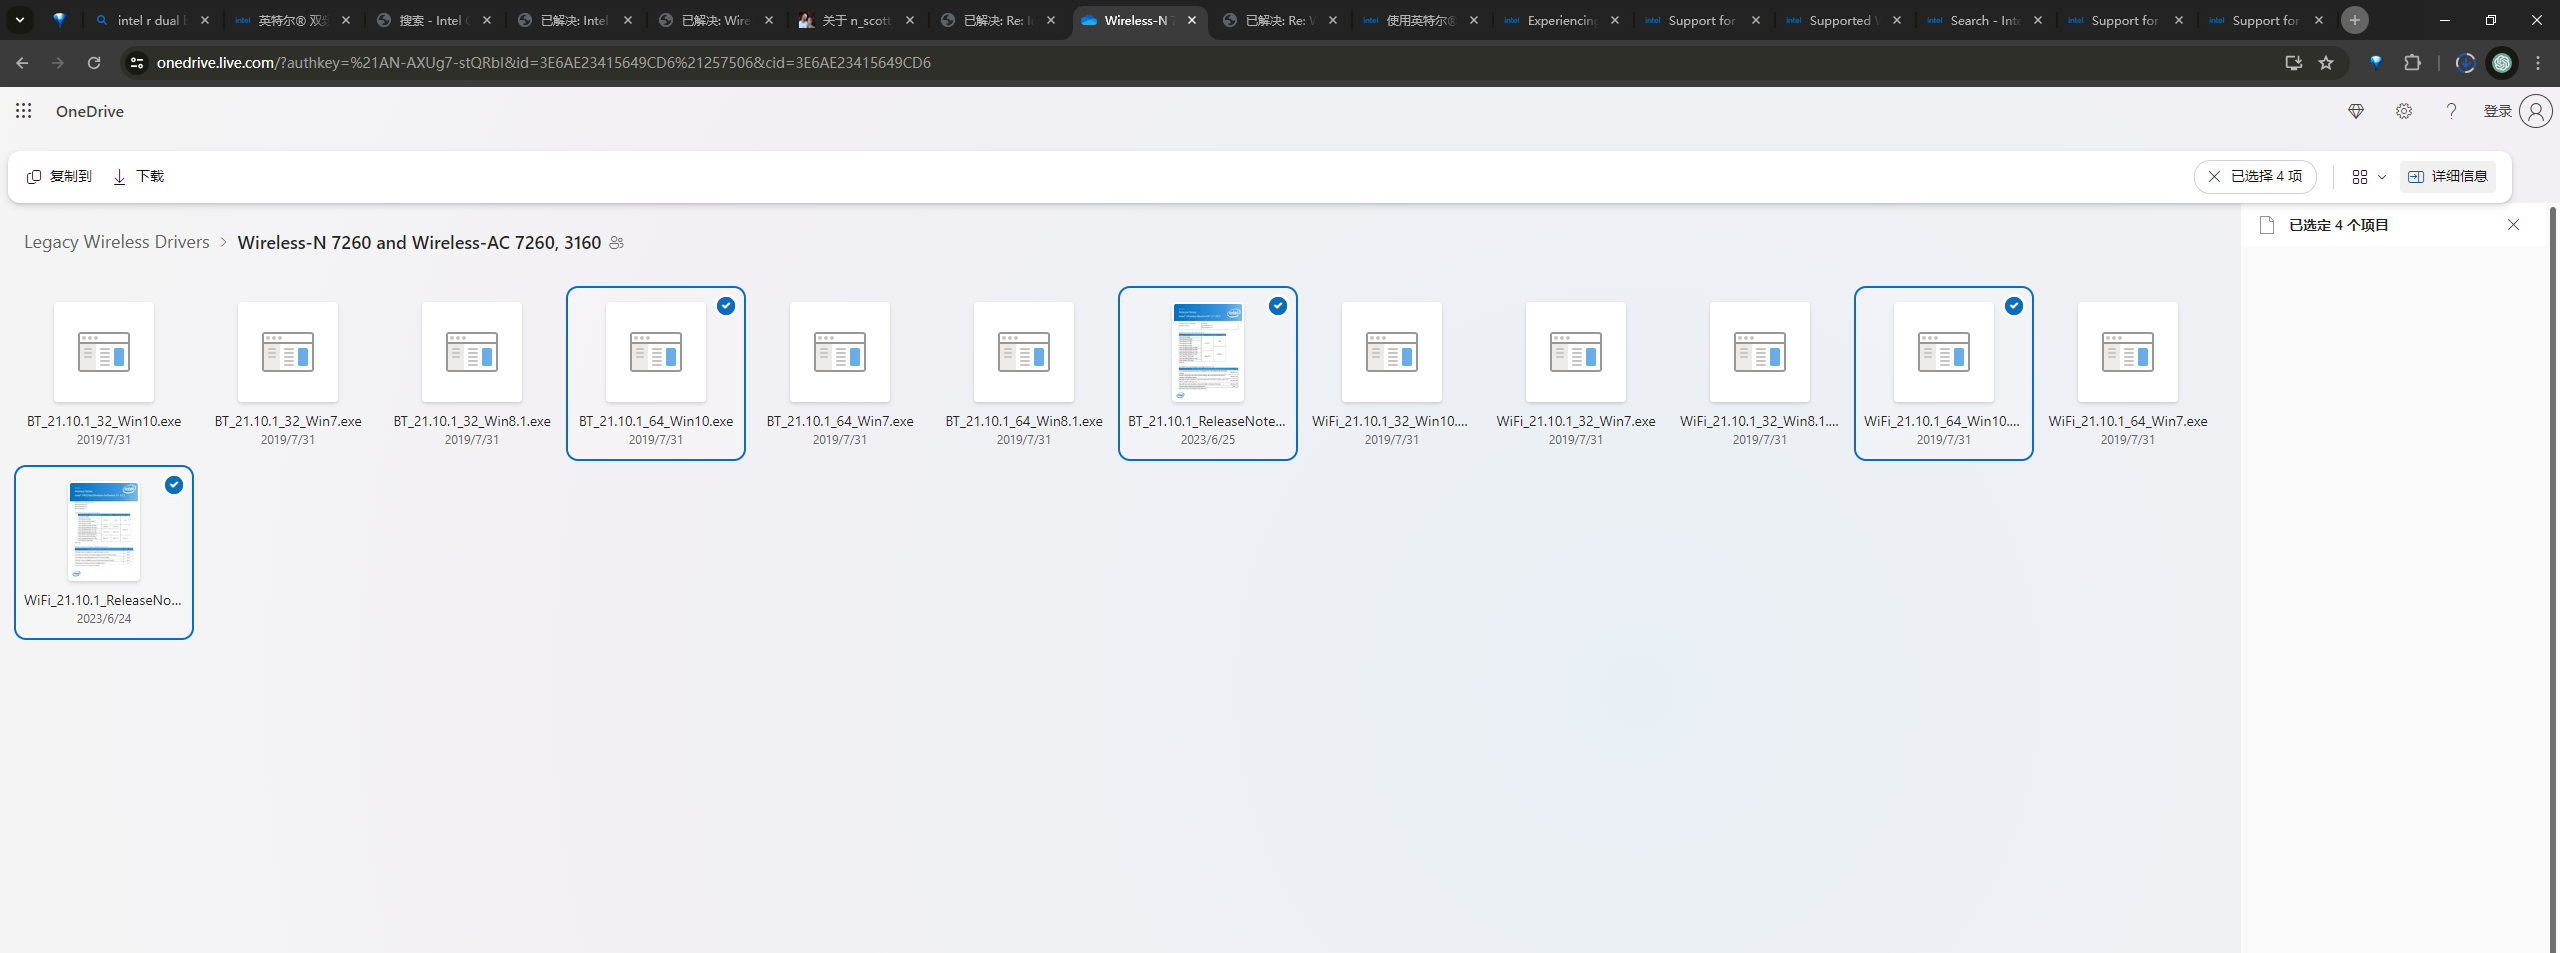Click the OneDrive brand title
Screen dimensions: 2560x953
pos(90,111)
